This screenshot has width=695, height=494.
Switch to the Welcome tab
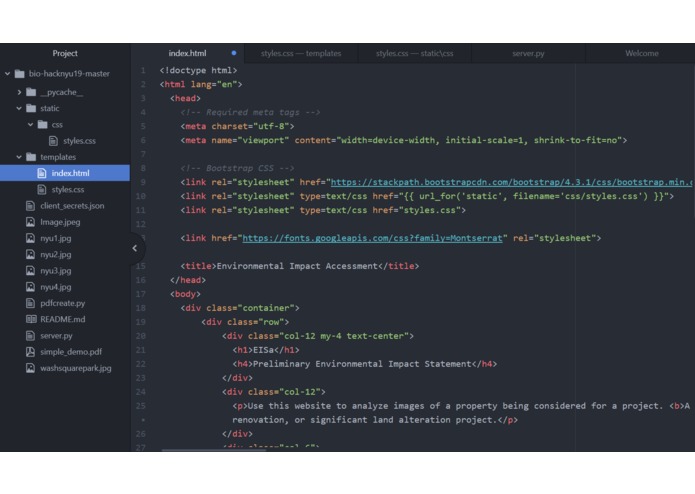pos(641,54)
